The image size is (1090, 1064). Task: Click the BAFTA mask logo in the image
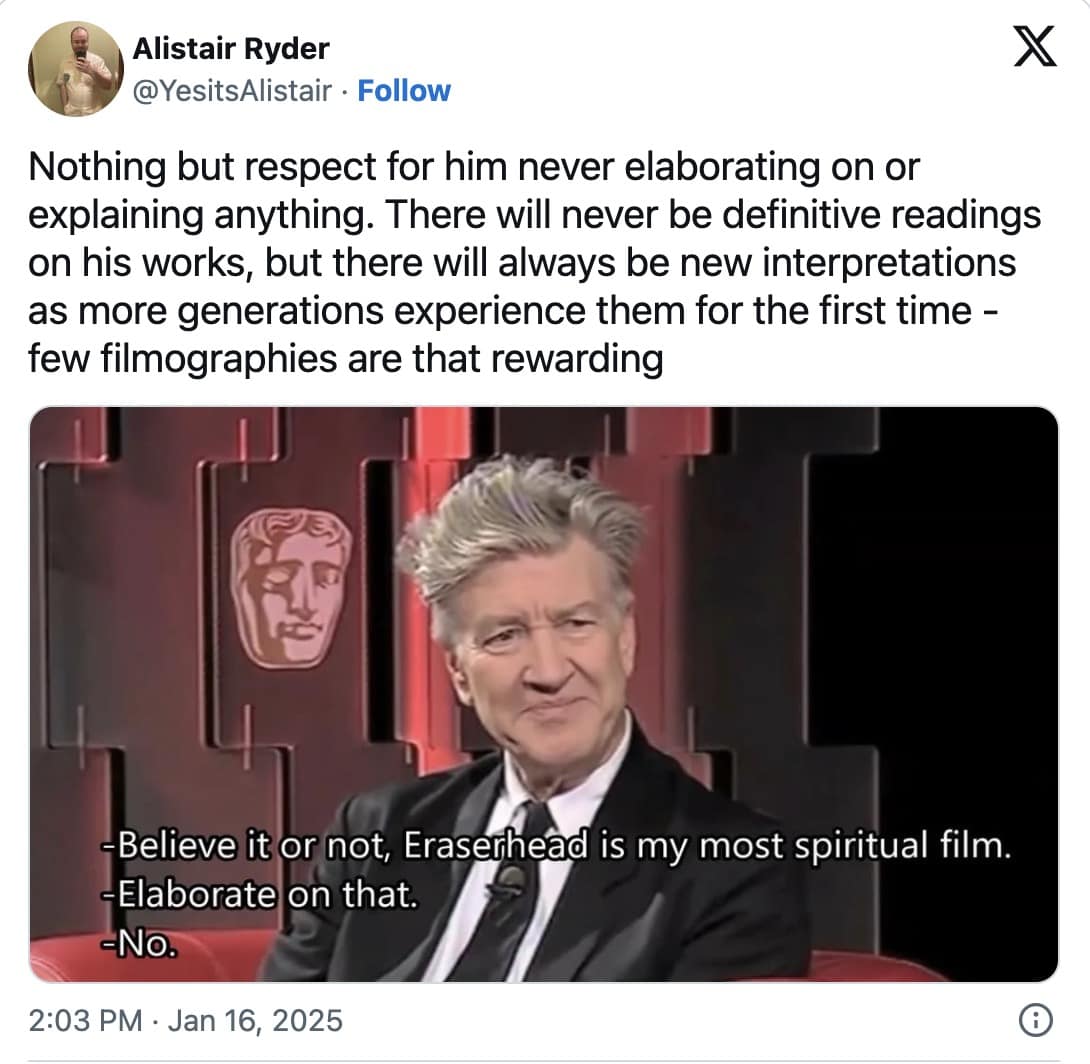click(291, 587)
